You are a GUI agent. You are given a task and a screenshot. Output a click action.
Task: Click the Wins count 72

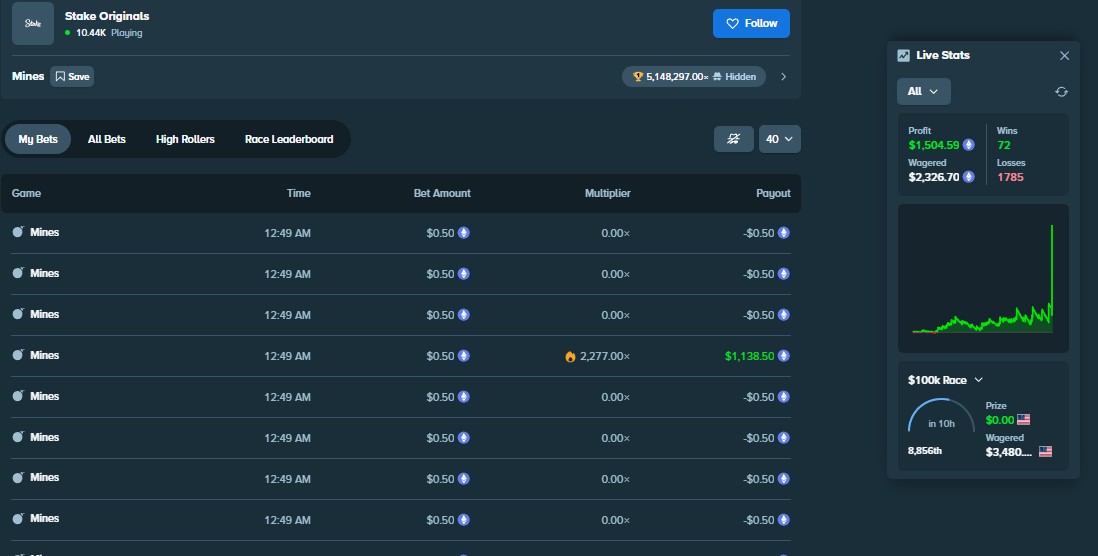click(x=1003, y=146)
